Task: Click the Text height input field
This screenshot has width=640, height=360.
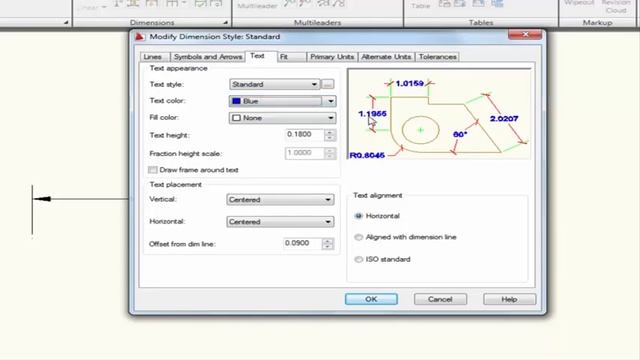Action: pos(304,135)
